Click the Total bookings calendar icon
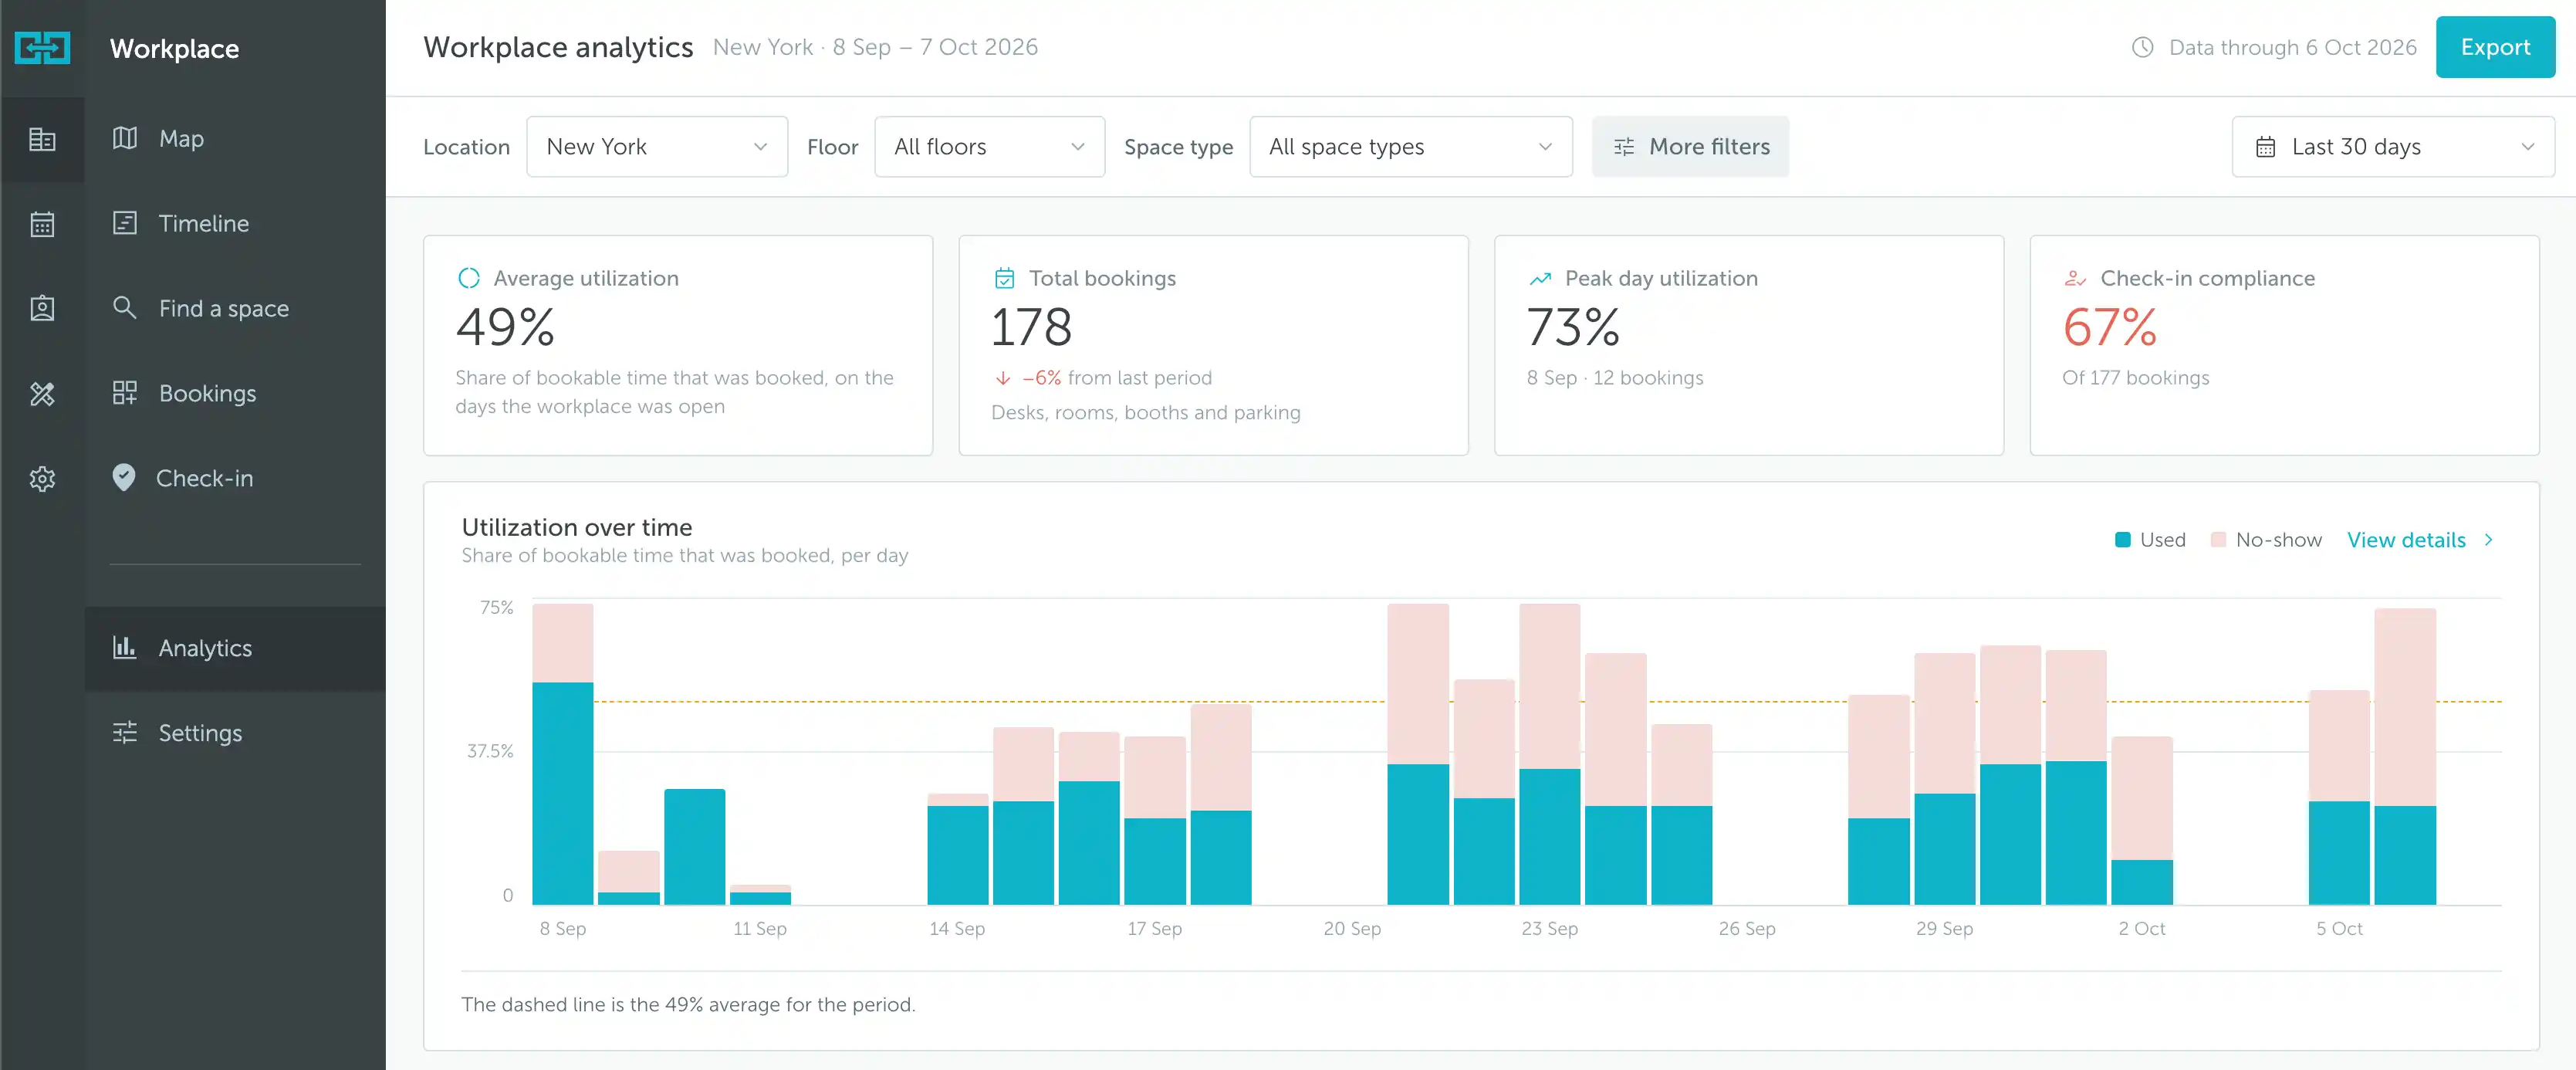Image resolution: width=2576 pixels, height=1070 pixels. [1004, 278]
